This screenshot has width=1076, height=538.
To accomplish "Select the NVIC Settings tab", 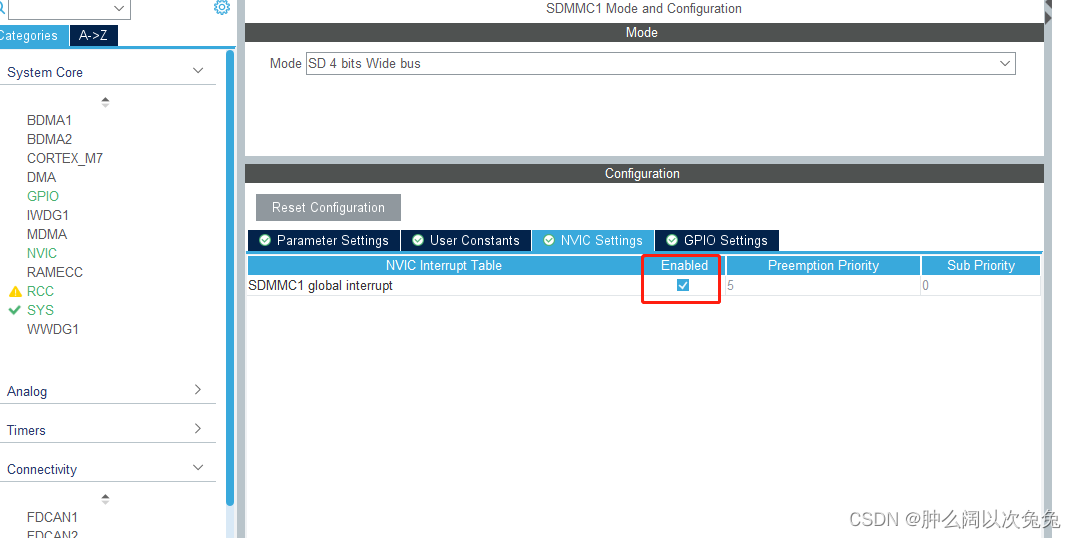I will [593, 240].
